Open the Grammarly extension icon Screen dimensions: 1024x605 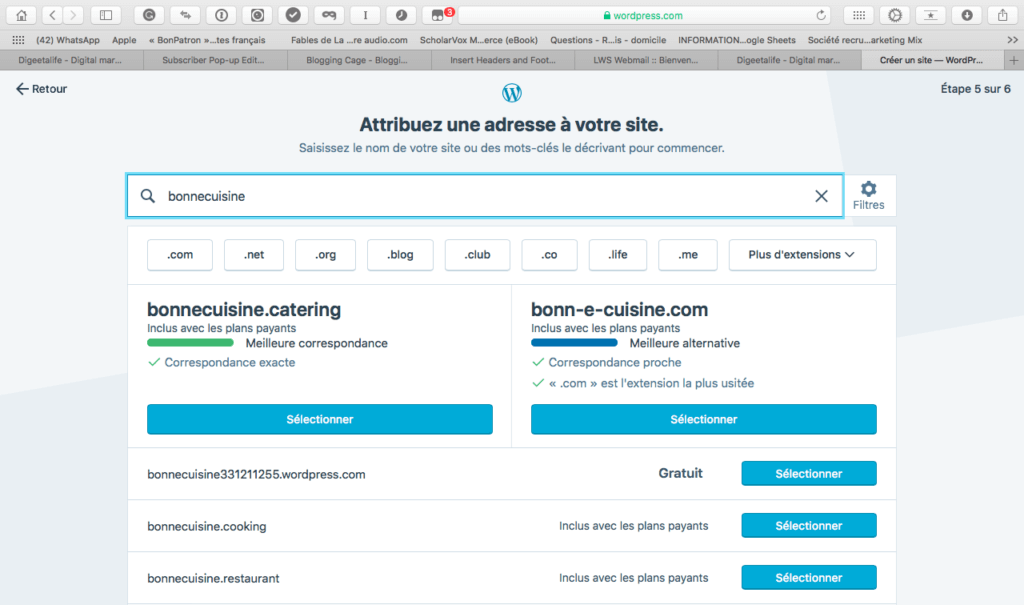click(x=149, y=15)
